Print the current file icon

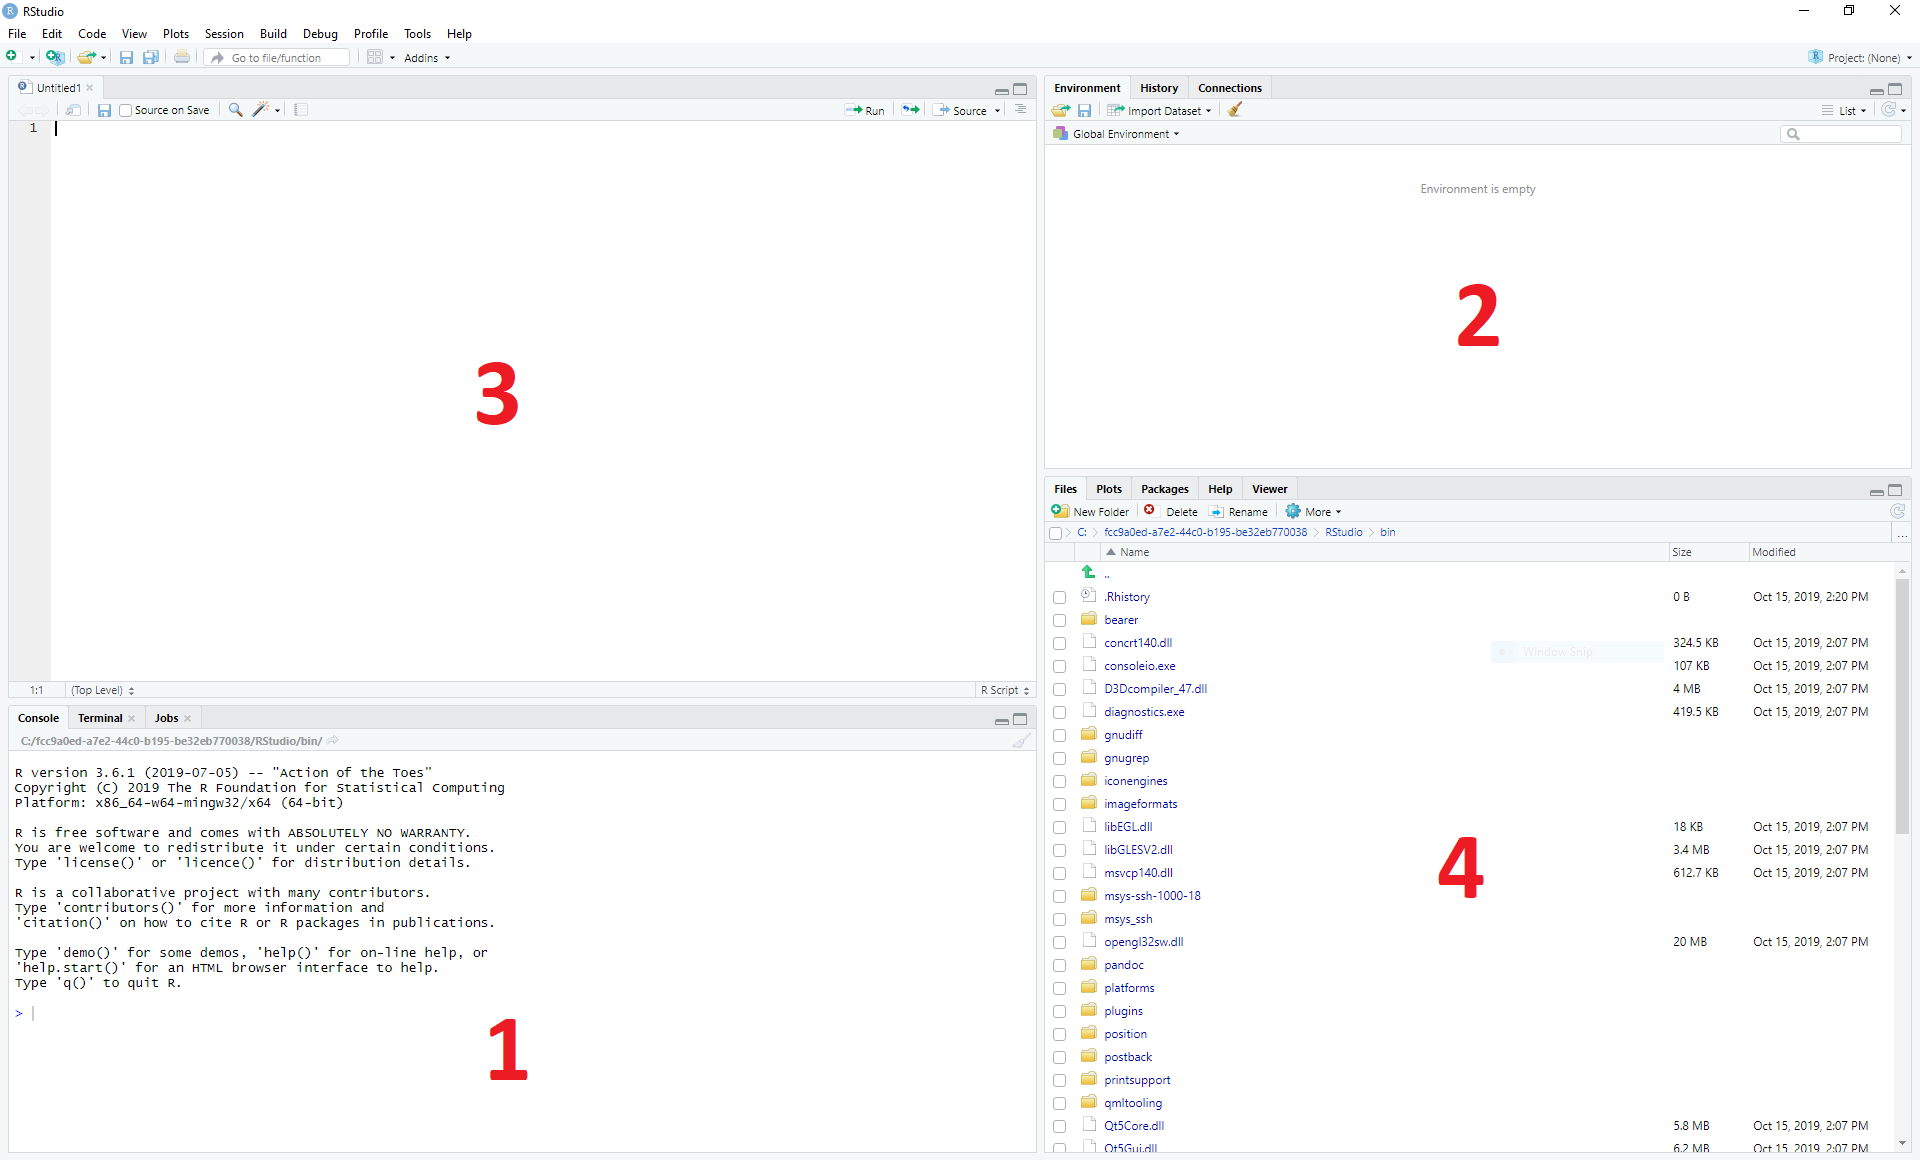coord(182,57)
